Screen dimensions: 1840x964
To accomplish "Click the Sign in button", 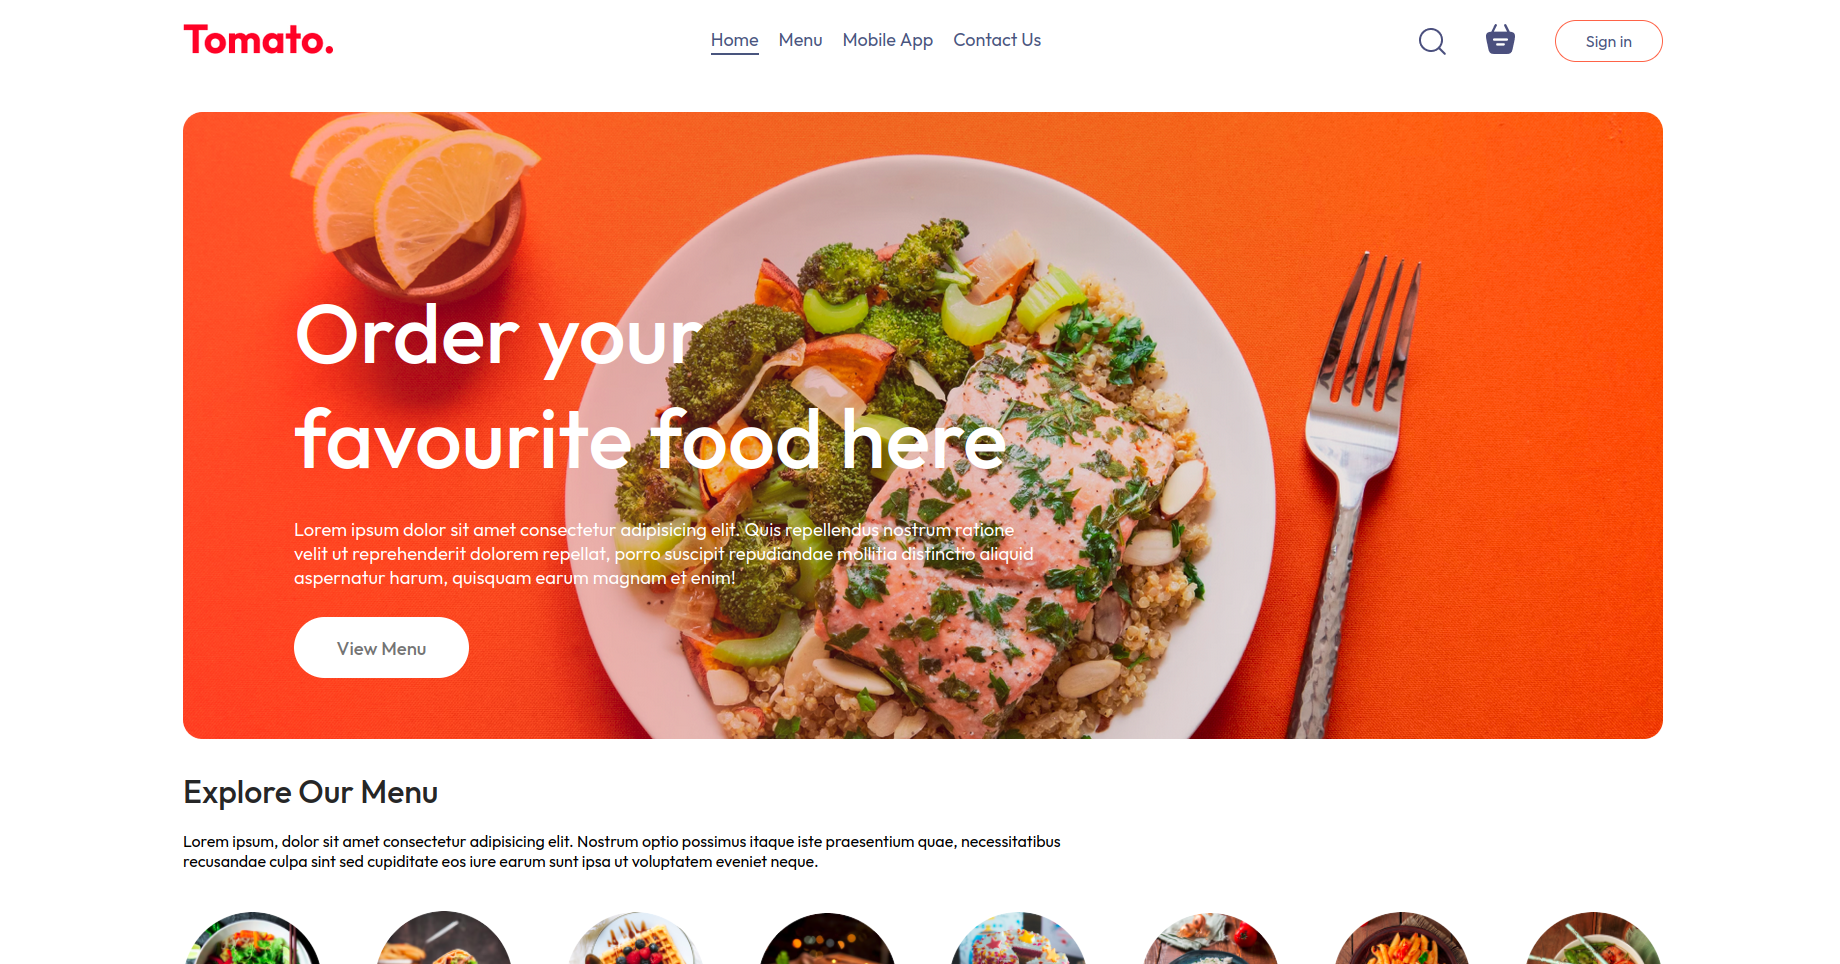I will (x=1609, y=41).
